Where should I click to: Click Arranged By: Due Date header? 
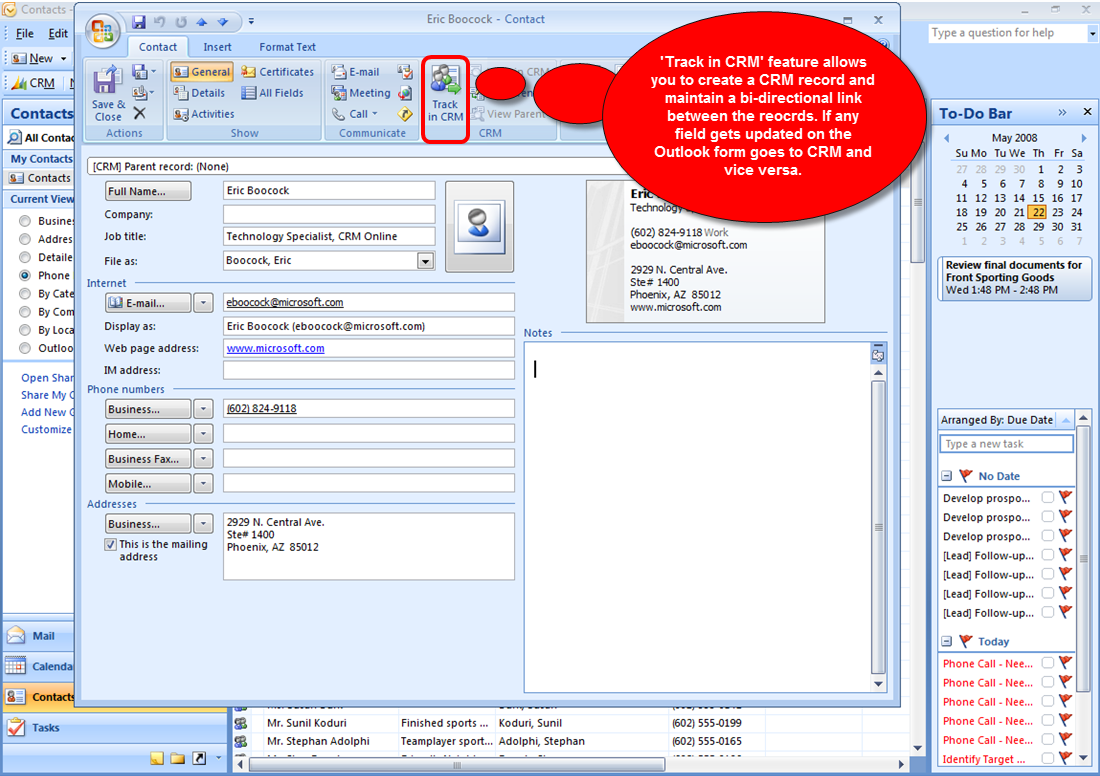tap(997, 420)
